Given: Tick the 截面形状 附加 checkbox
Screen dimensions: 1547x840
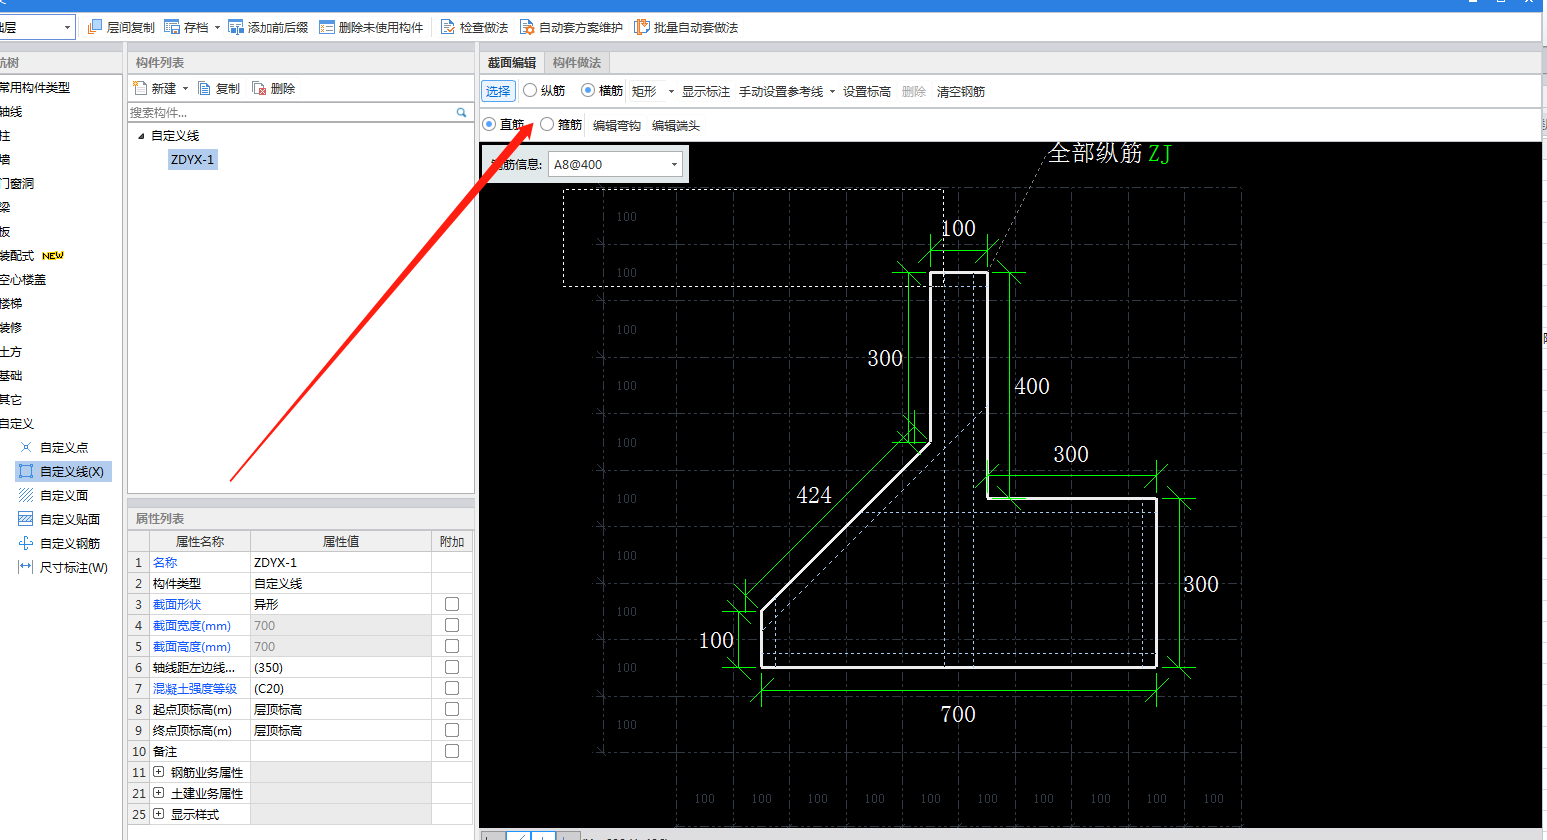Looking at the screenshot, I should click(452, 604).
